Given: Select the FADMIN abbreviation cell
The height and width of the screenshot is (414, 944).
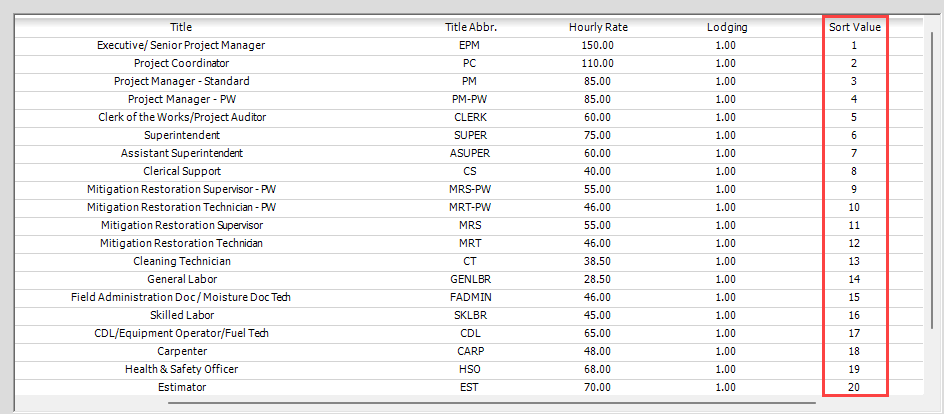Looking at the screenshot, I should point(471,297).
